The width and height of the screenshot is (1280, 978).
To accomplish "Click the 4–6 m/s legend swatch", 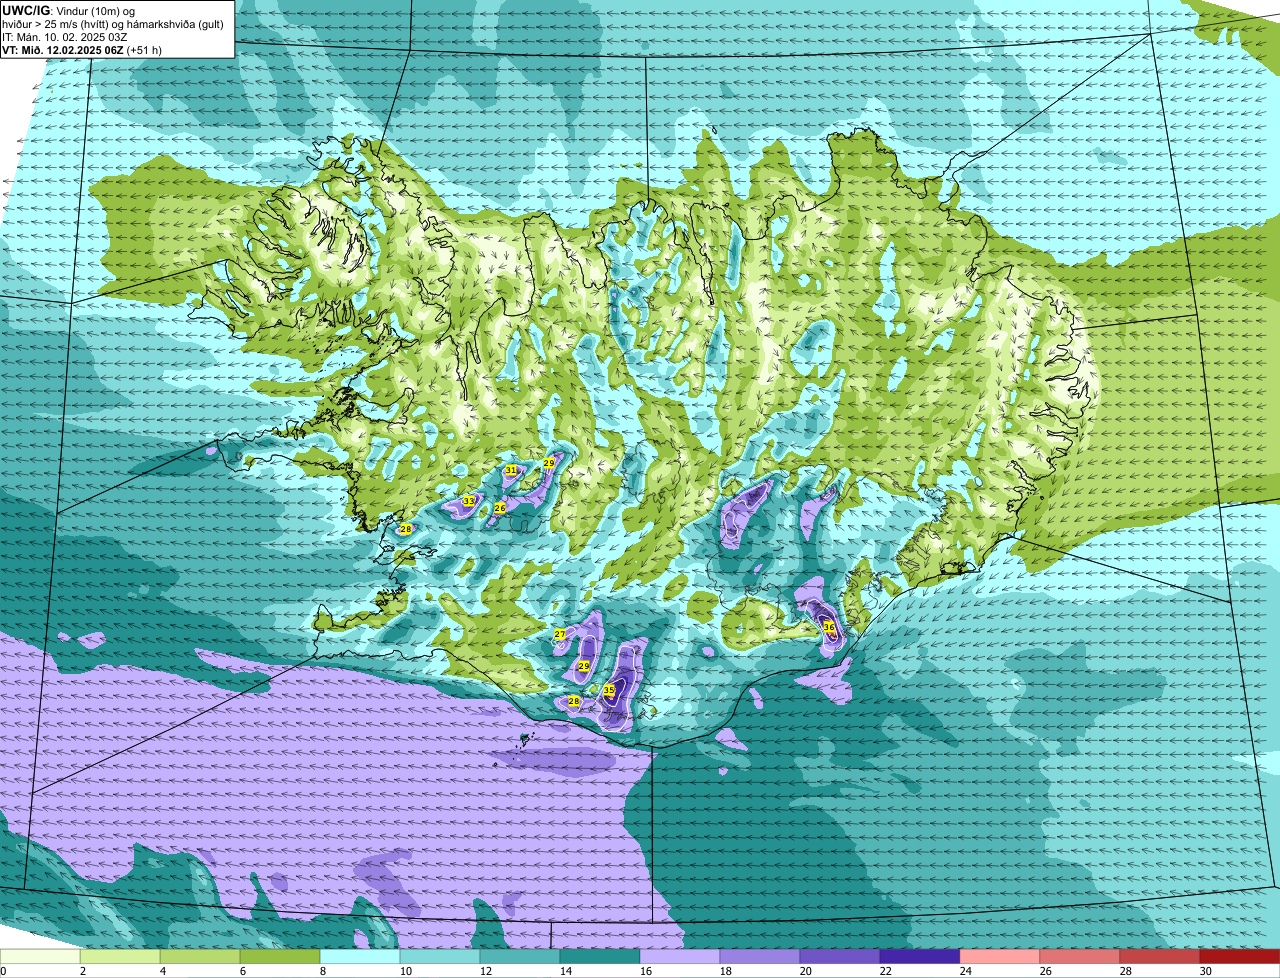I will [200, 957].
